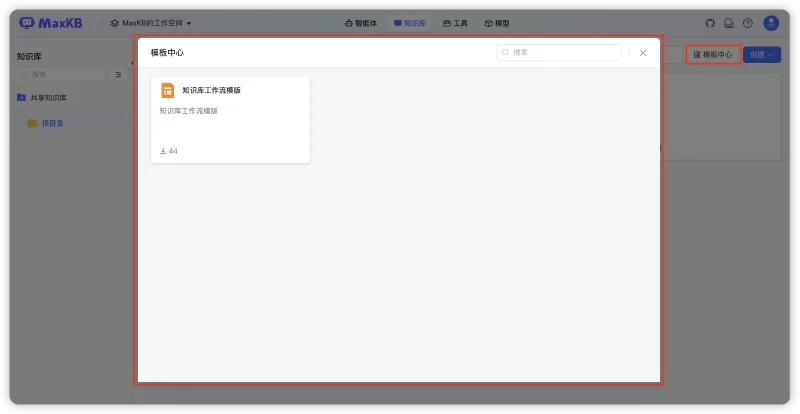This screenshot has width=800, height=414.
Task: Switch to the 知识库 tab
Action: pyautogui.click(x=410, y=23)
